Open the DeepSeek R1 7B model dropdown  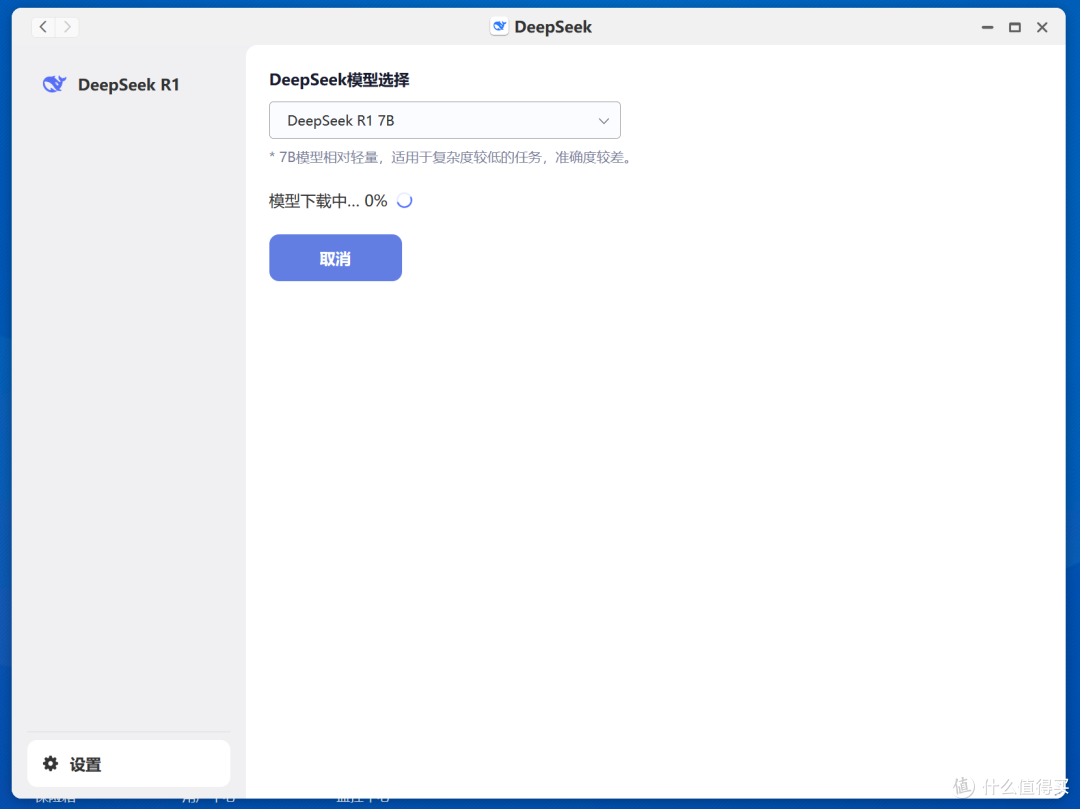(x=445, y=120)
